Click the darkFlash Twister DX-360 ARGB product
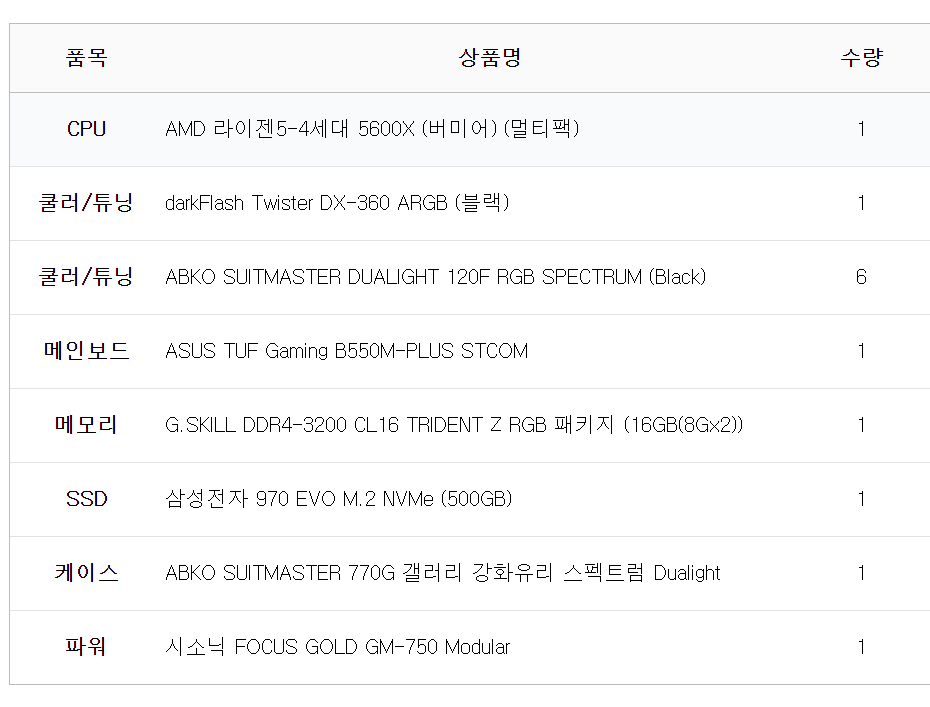Image resolution: width=930 pixels, height=707 pixels. 337,203
